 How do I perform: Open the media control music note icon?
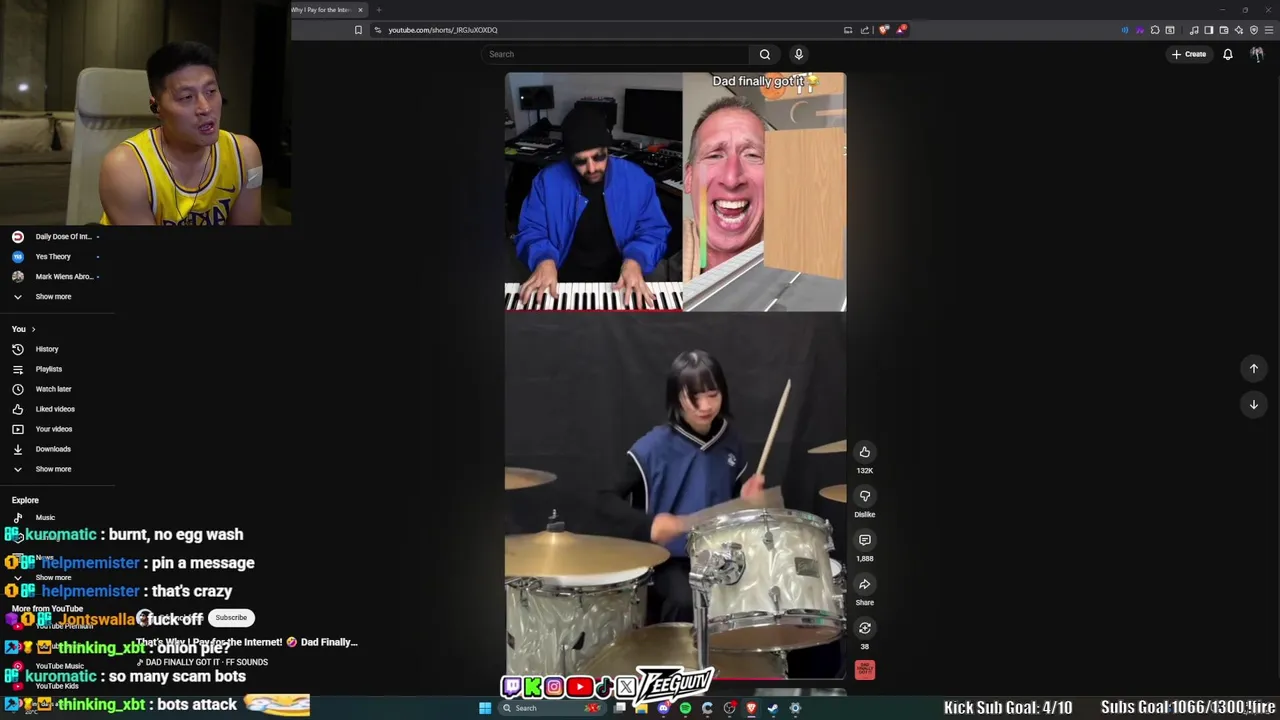coord(1194,30)
